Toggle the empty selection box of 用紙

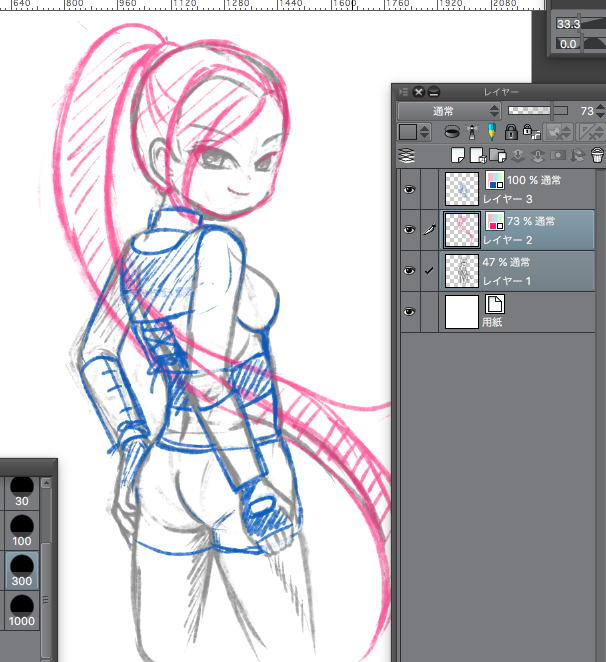click(x=429, y=312)
